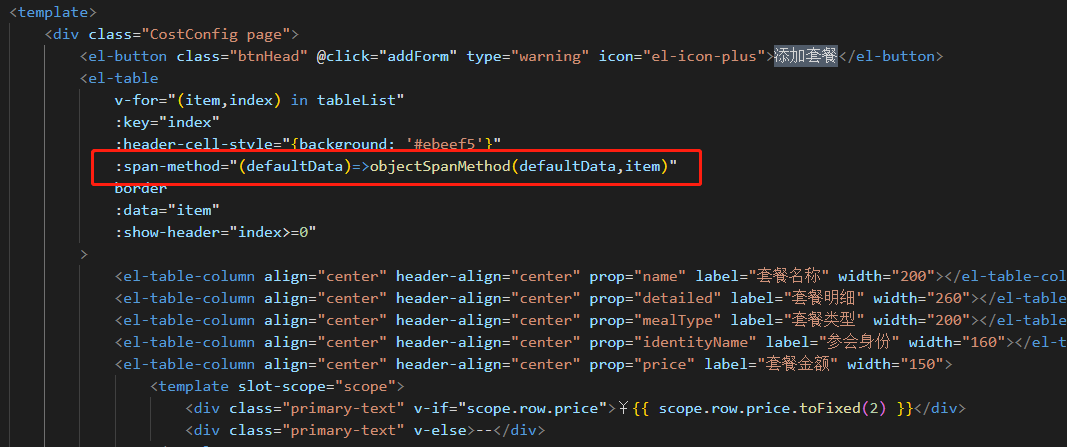Click prop="name" in the first table column
Image resolution: width=1067 pixels, height=447 pixels.
click(x=638, y=276)
